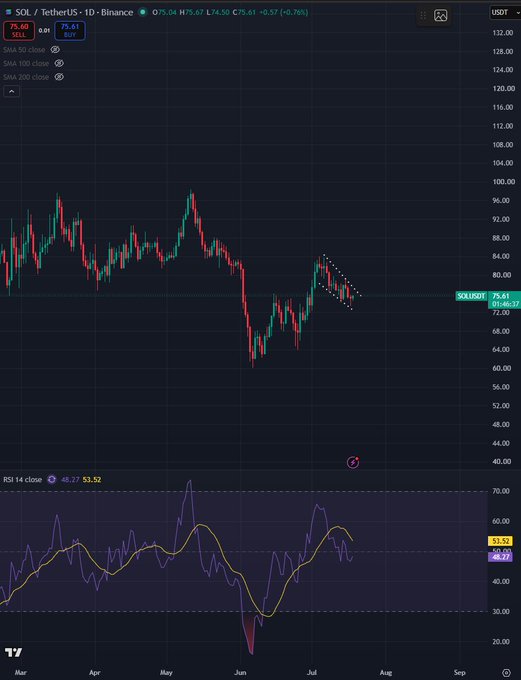This screenshot has height=680, width=521.
Task: Click the RSI 70.00 axis level label
Action: pyautogui.click(x=501, y=491)
